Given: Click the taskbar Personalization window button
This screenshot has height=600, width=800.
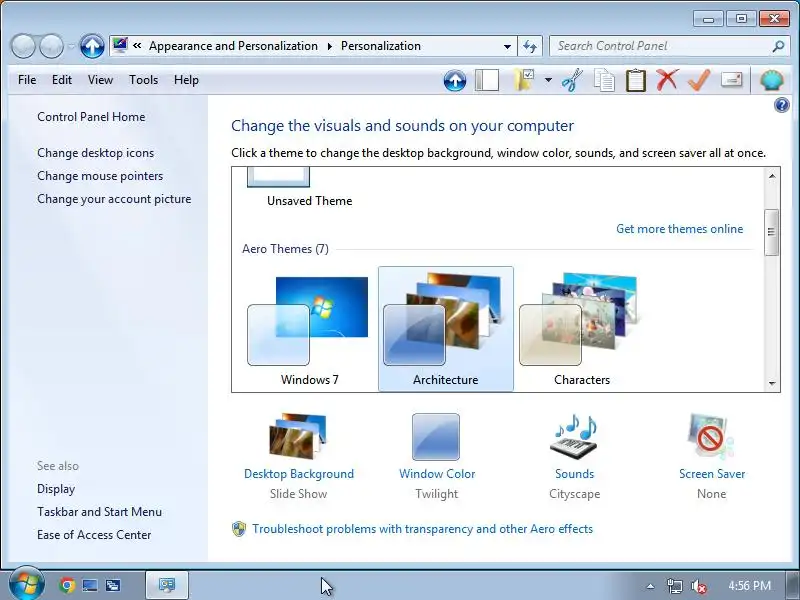Looking at the screenshot, I should [x=167, y=585].
